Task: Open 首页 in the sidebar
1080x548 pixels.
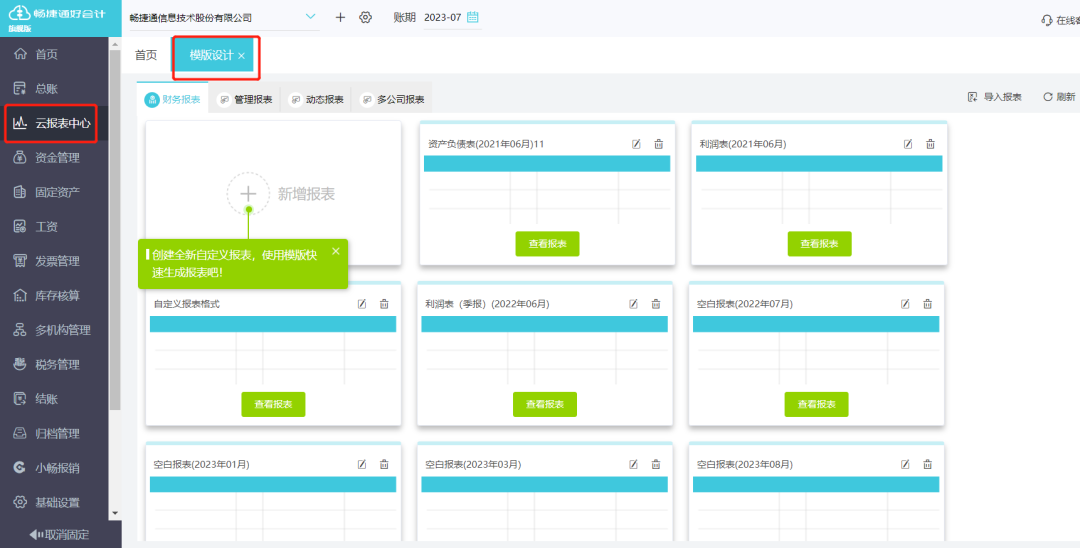Action: (x=54, y=54)
